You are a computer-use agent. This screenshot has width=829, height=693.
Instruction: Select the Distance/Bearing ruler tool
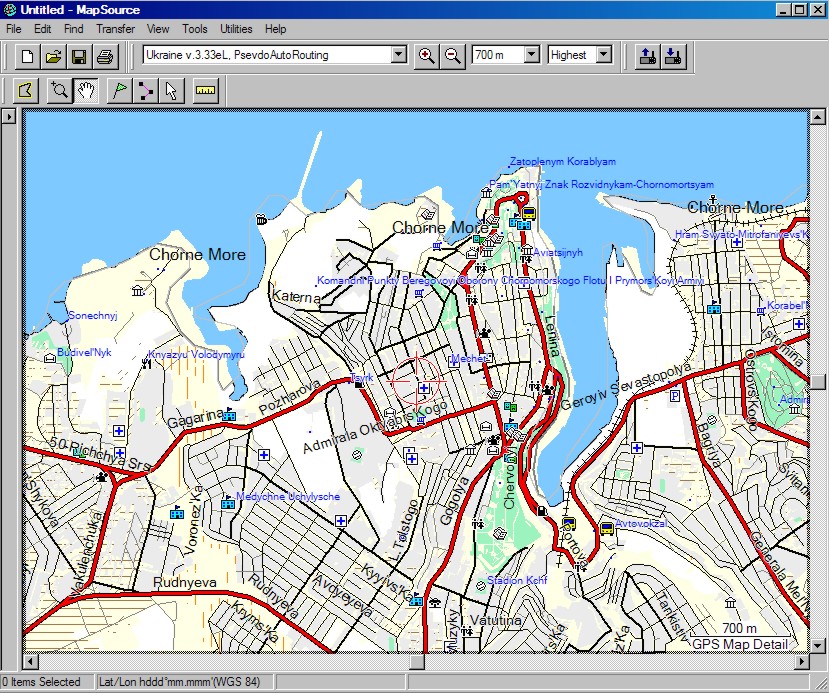coord(206,91)
